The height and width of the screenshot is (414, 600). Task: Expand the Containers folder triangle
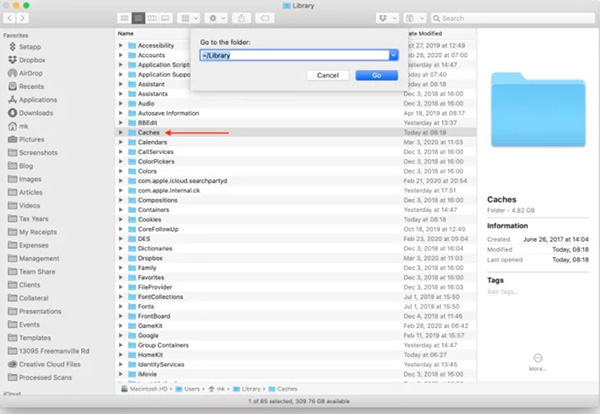[x=121, y=210]
